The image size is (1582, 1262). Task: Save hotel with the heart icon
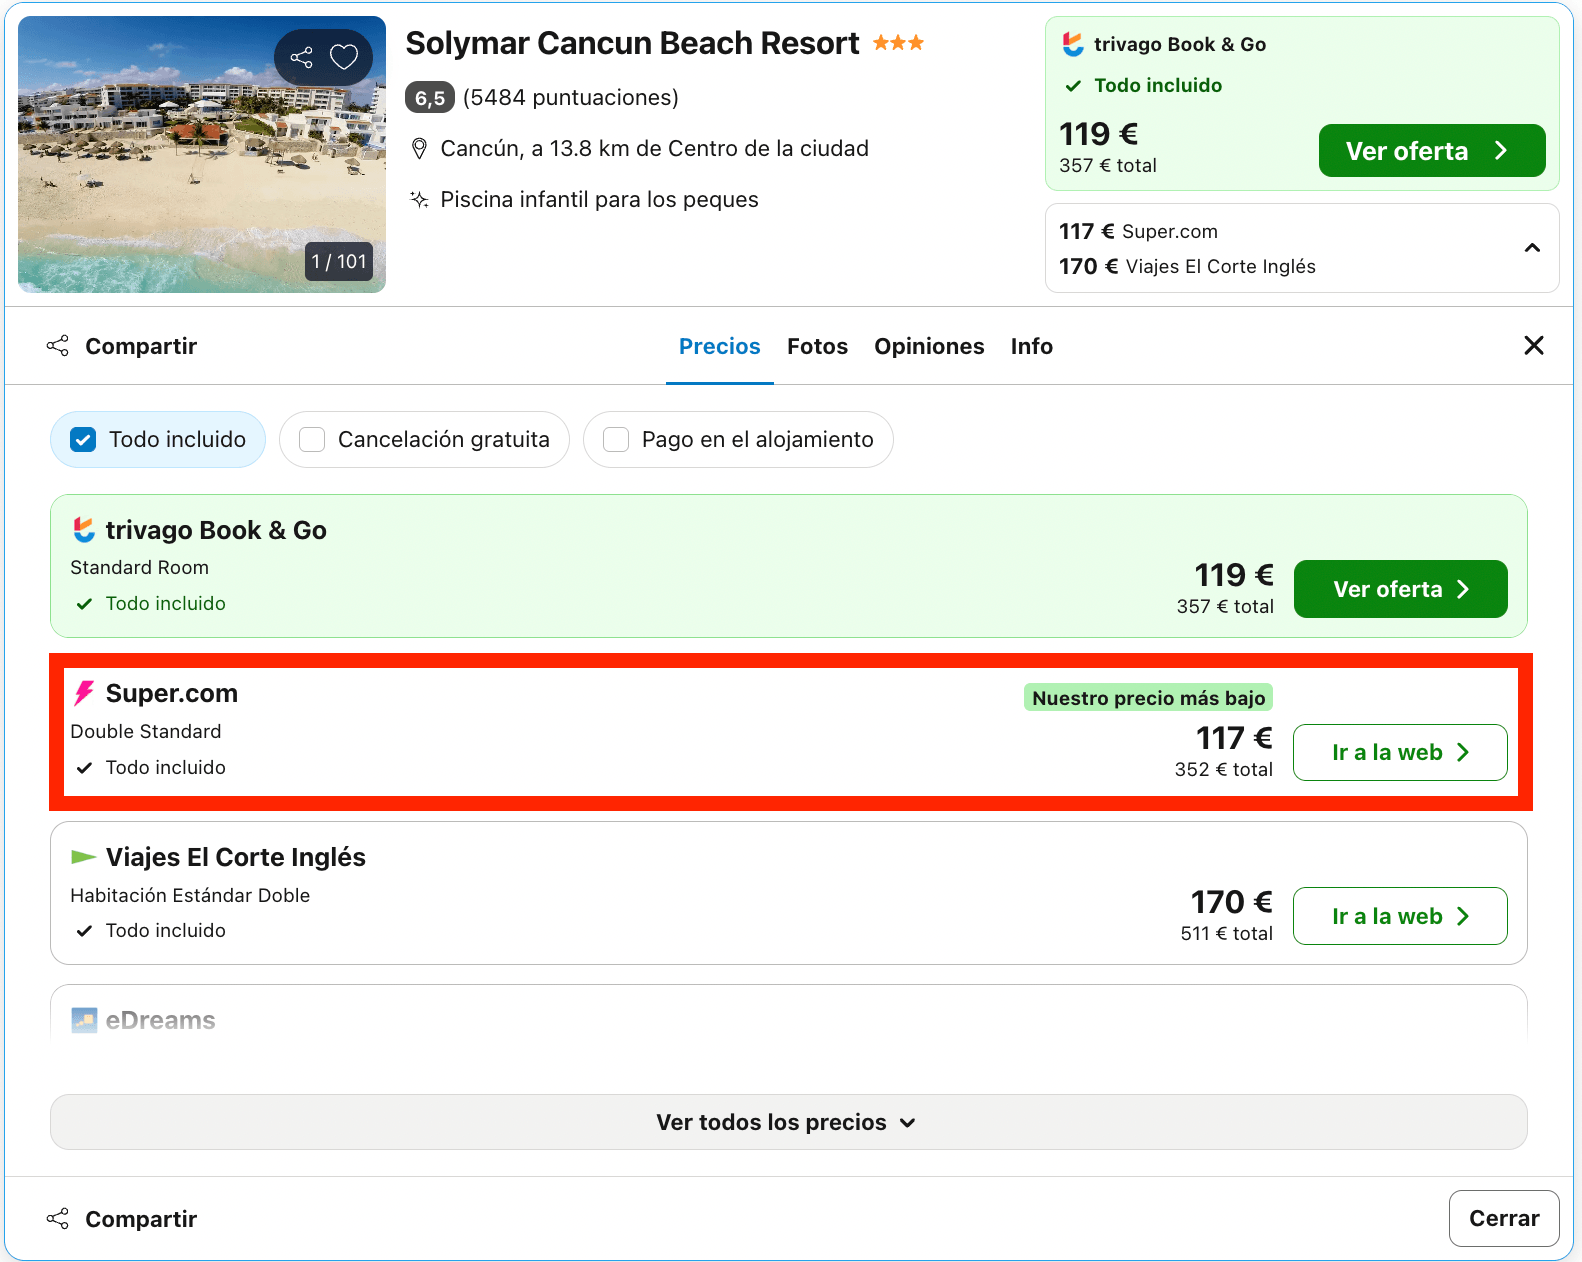pyautogui.click(x=344, y=57)
